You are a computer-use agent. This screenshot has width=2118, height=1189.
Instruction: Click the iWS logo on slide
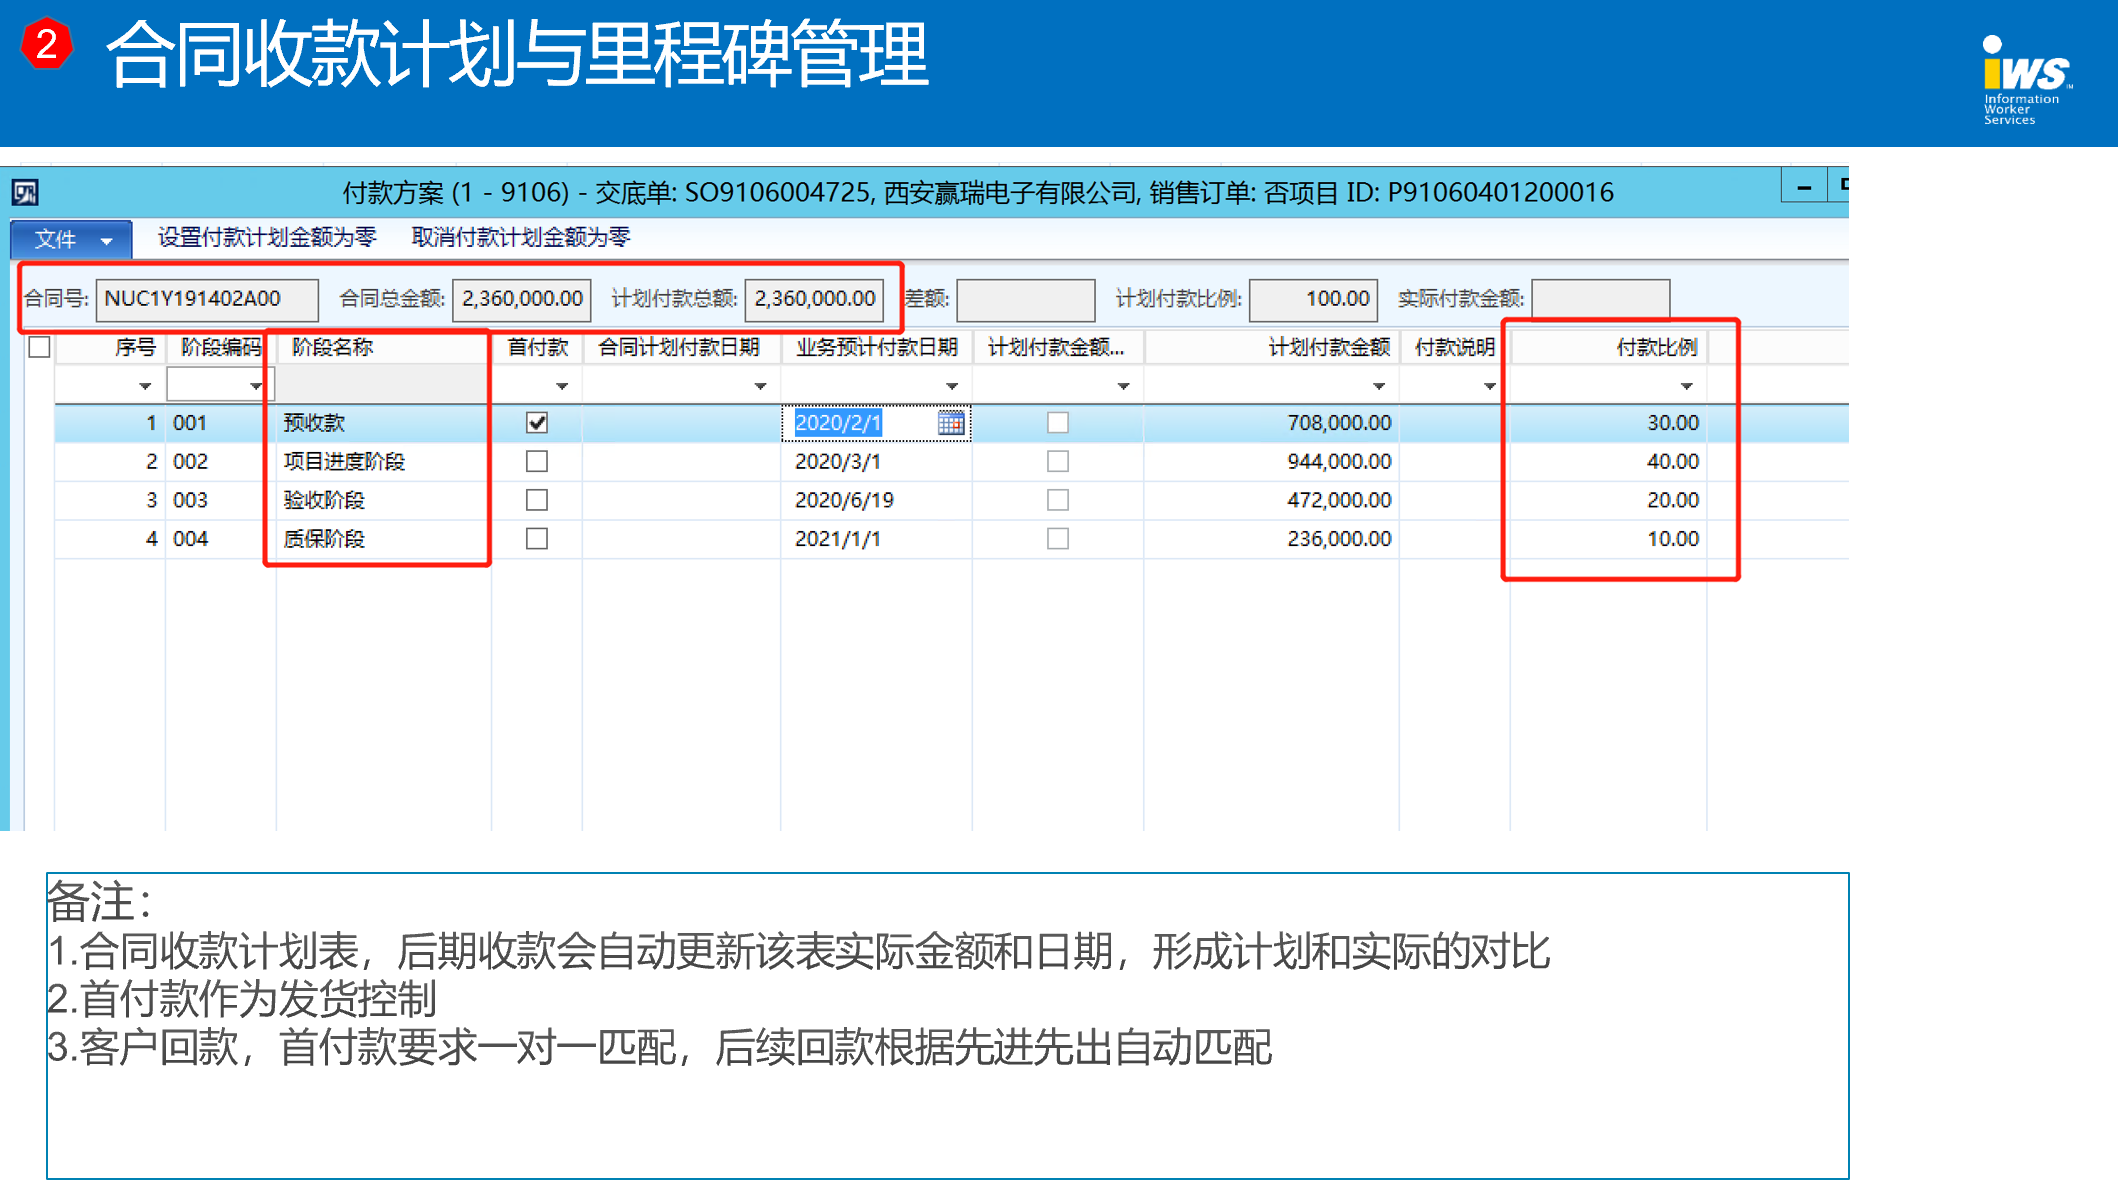click(2027, 80)
